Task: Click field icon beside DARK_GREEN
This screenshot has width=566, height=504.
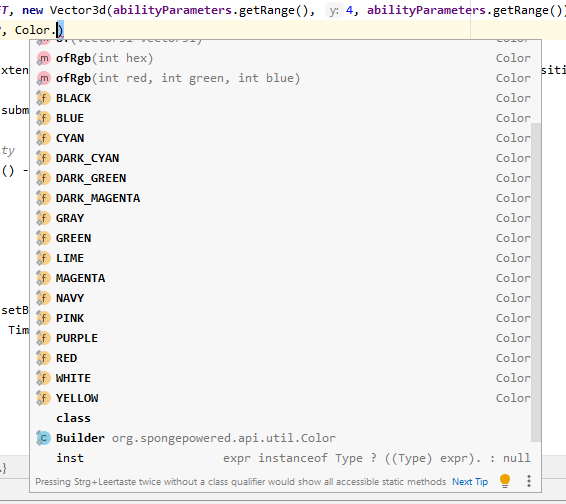Action: tap(43, 178)
